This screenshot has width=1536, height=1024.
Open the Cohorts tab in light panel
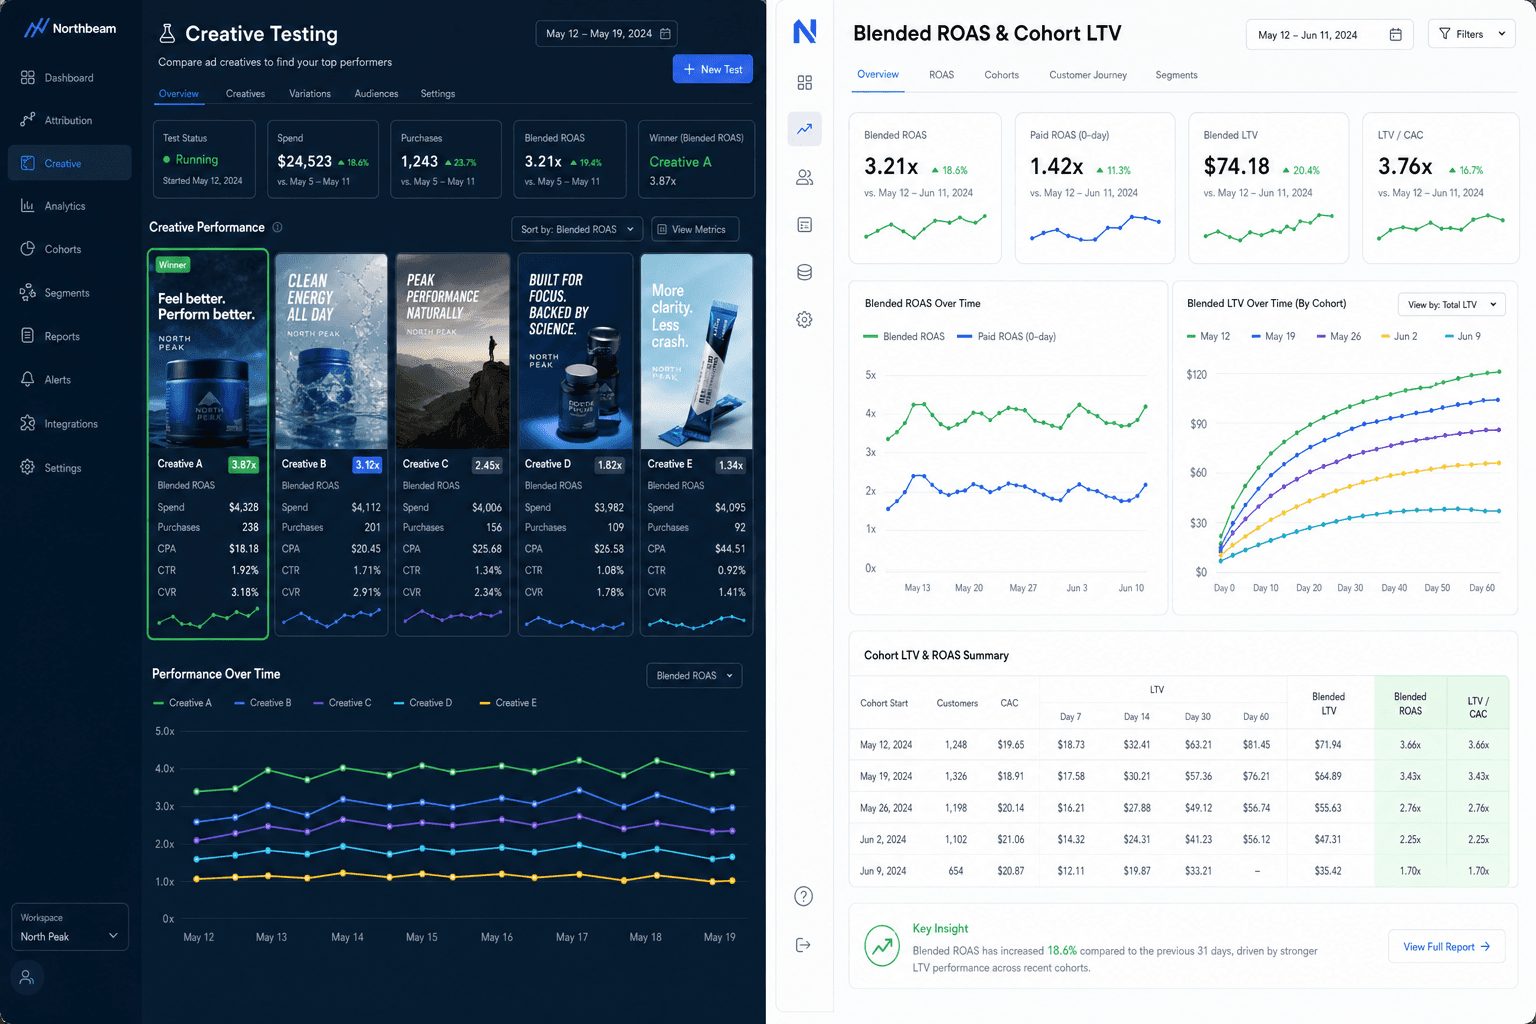tap(1001, 75)
